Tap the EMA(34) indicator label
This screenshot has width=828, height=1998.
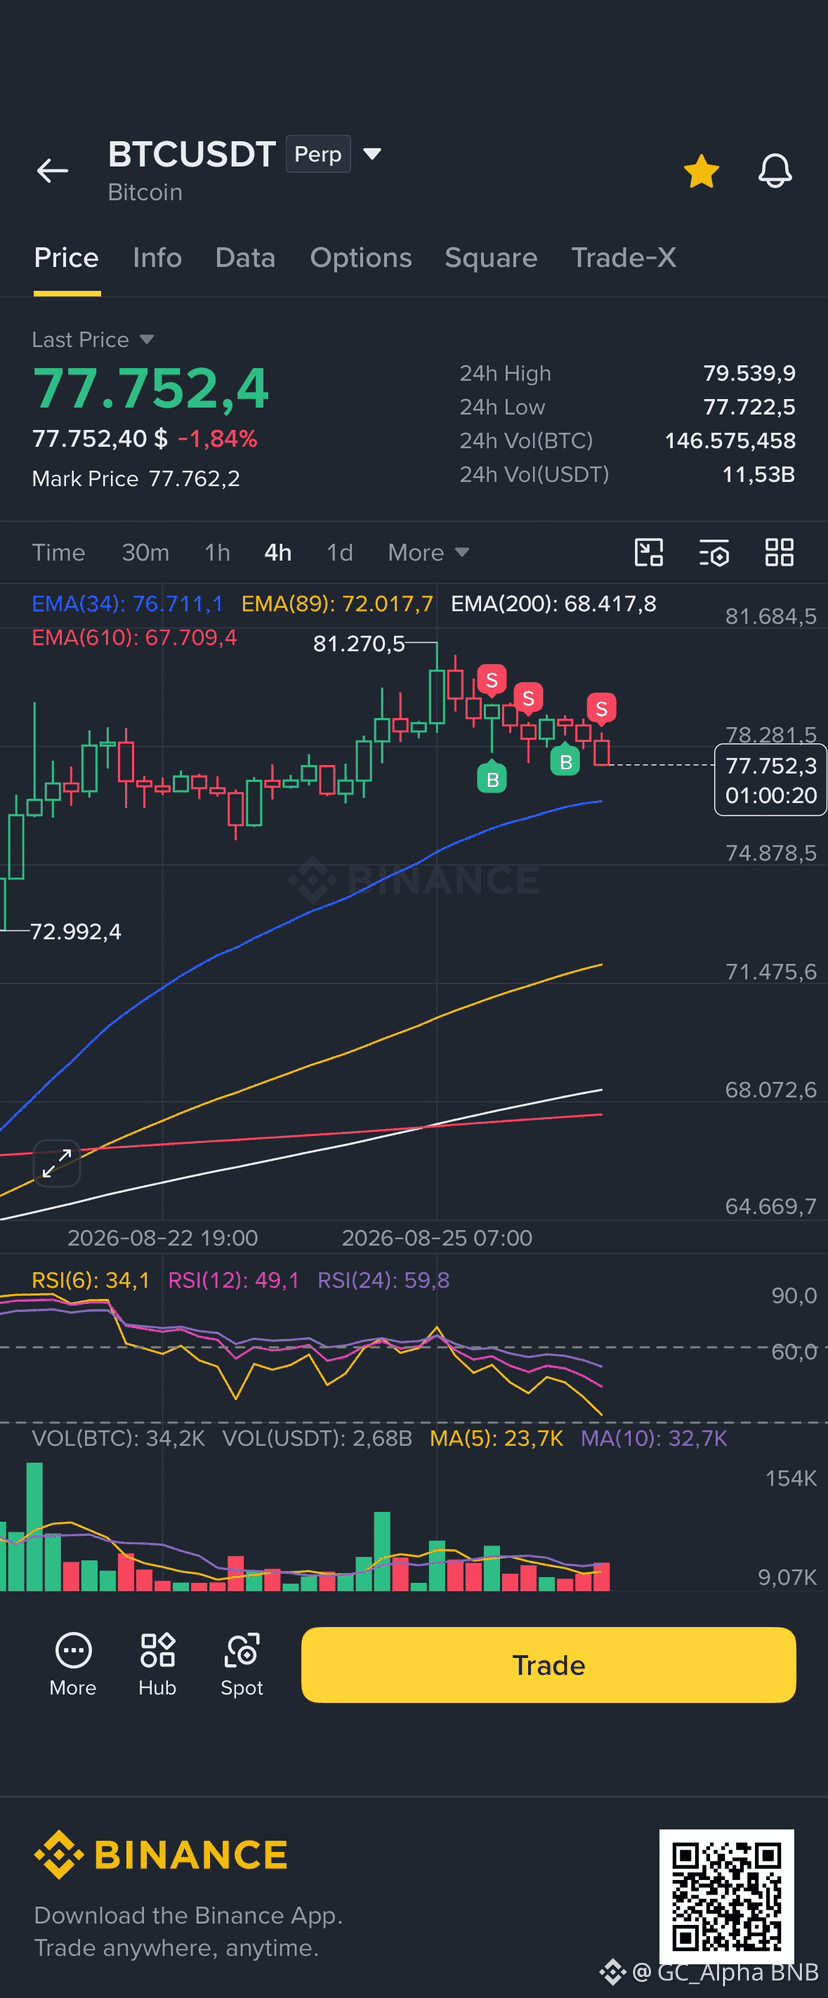[x=128, y=604]
